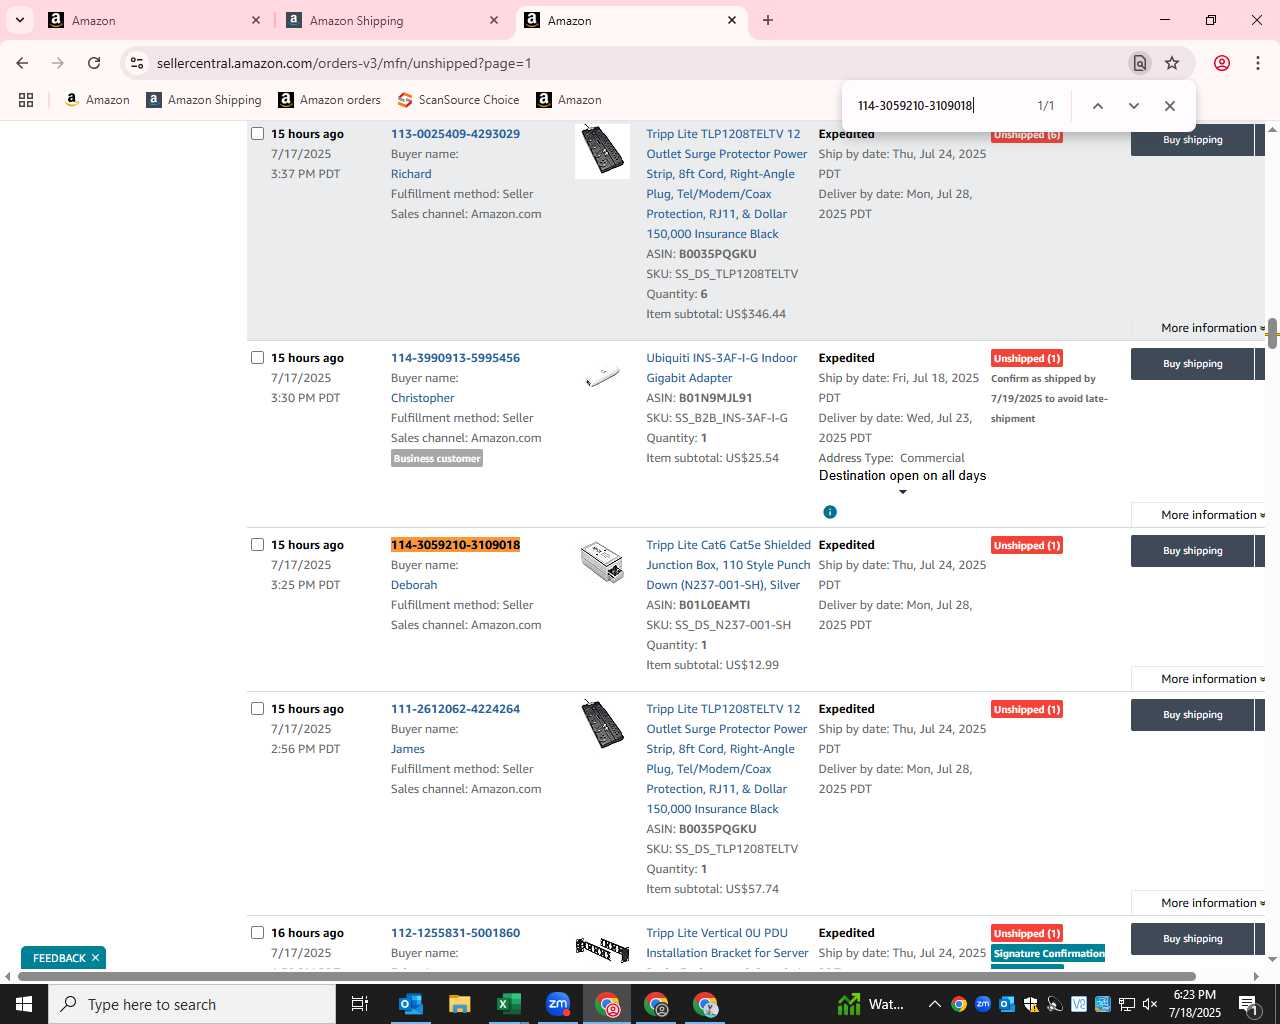The height and width of the screenshot is (1024, 1280).
Task: Close the Amazon Shipping tab
Action: pyautogui.click(x=494, y=20)
